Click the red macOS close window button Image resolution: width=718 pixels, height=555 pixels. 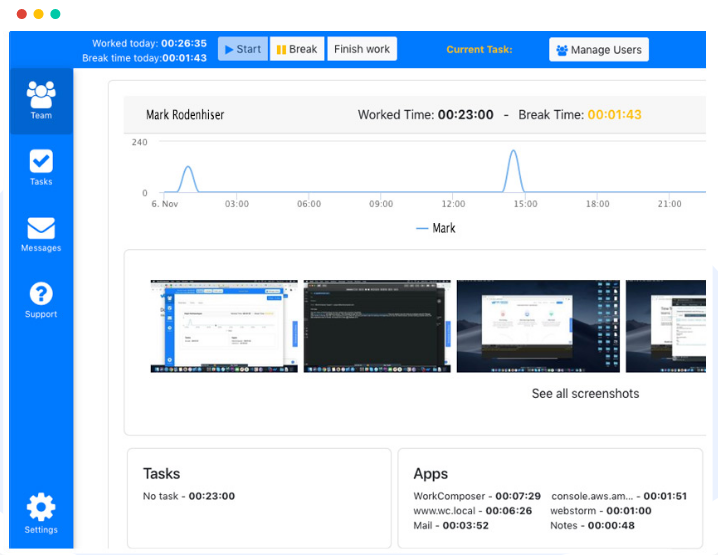point(22,14)
